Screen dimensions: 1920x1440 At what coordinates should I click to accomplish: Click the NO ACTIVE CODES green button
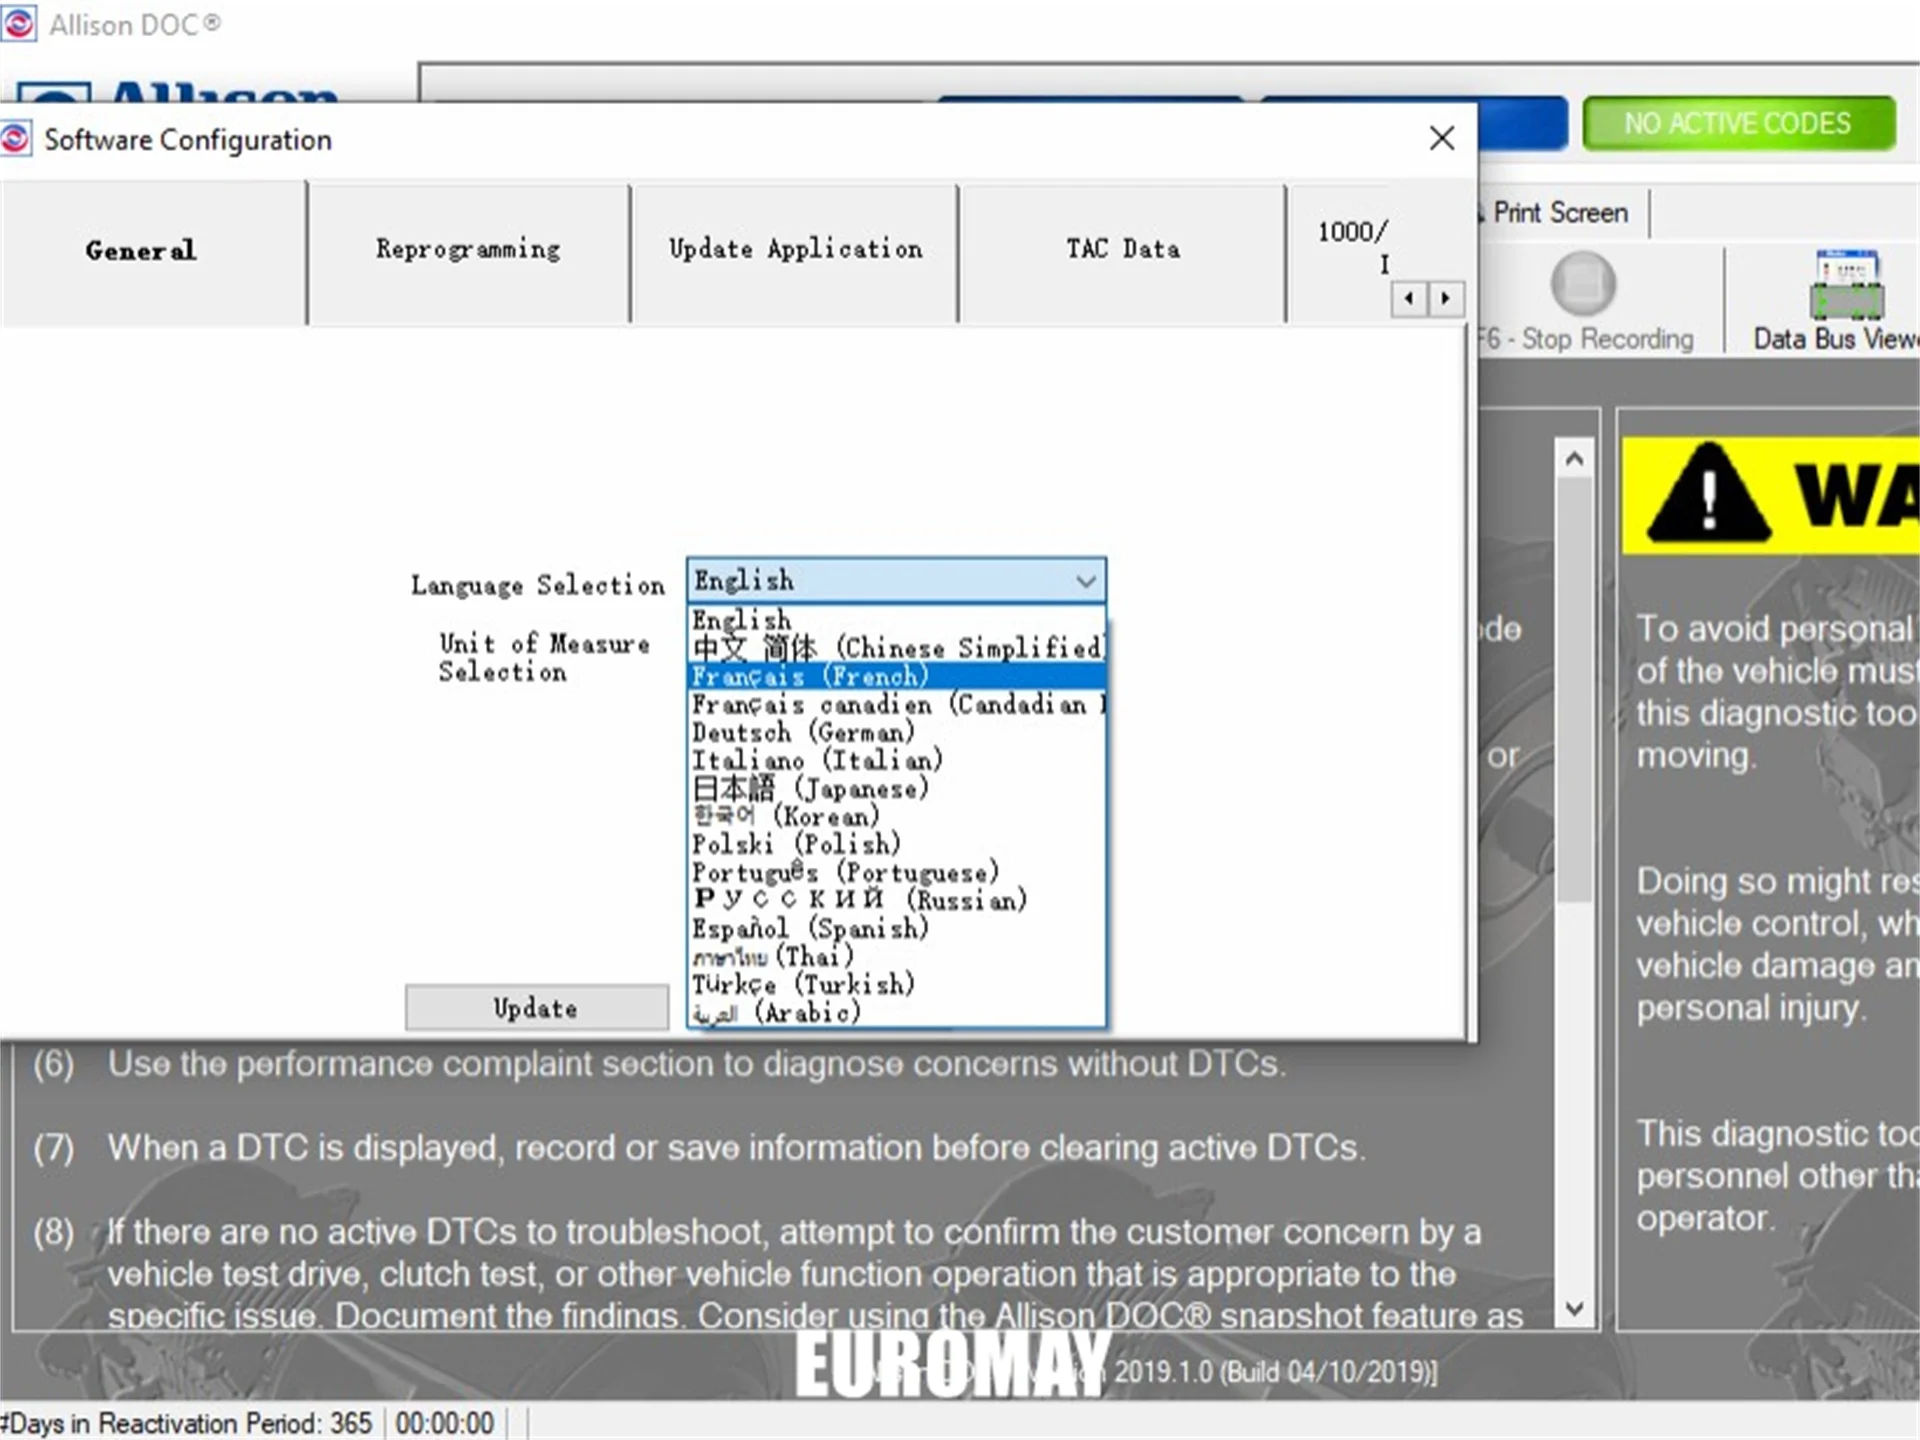coord(1738,124)
